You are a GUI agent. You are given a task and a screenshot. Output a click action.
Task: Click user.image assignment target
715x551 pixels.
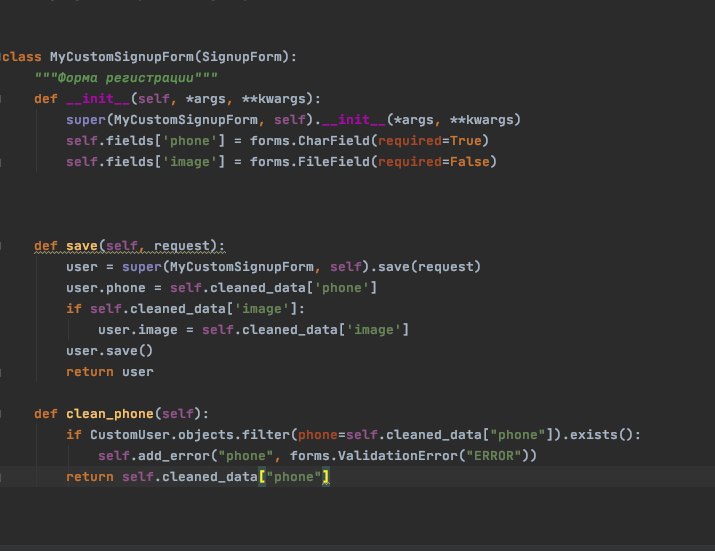138,330
